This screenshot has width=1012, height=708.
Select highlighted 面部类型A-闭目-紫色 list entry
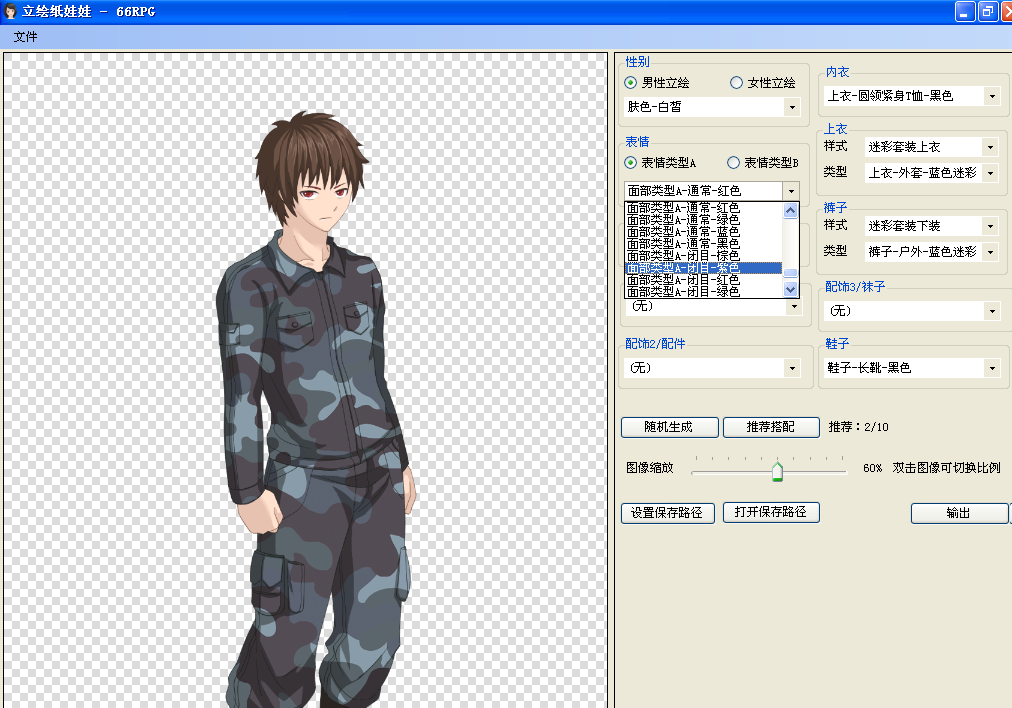point(703,268)
